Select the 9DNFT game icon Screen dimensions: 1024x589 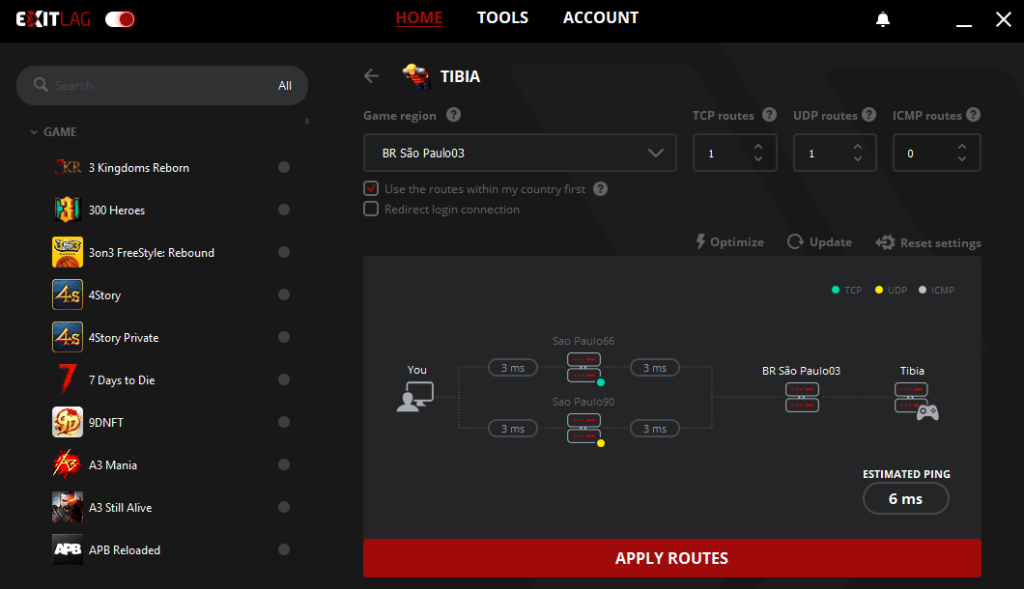tap(67, 422)
